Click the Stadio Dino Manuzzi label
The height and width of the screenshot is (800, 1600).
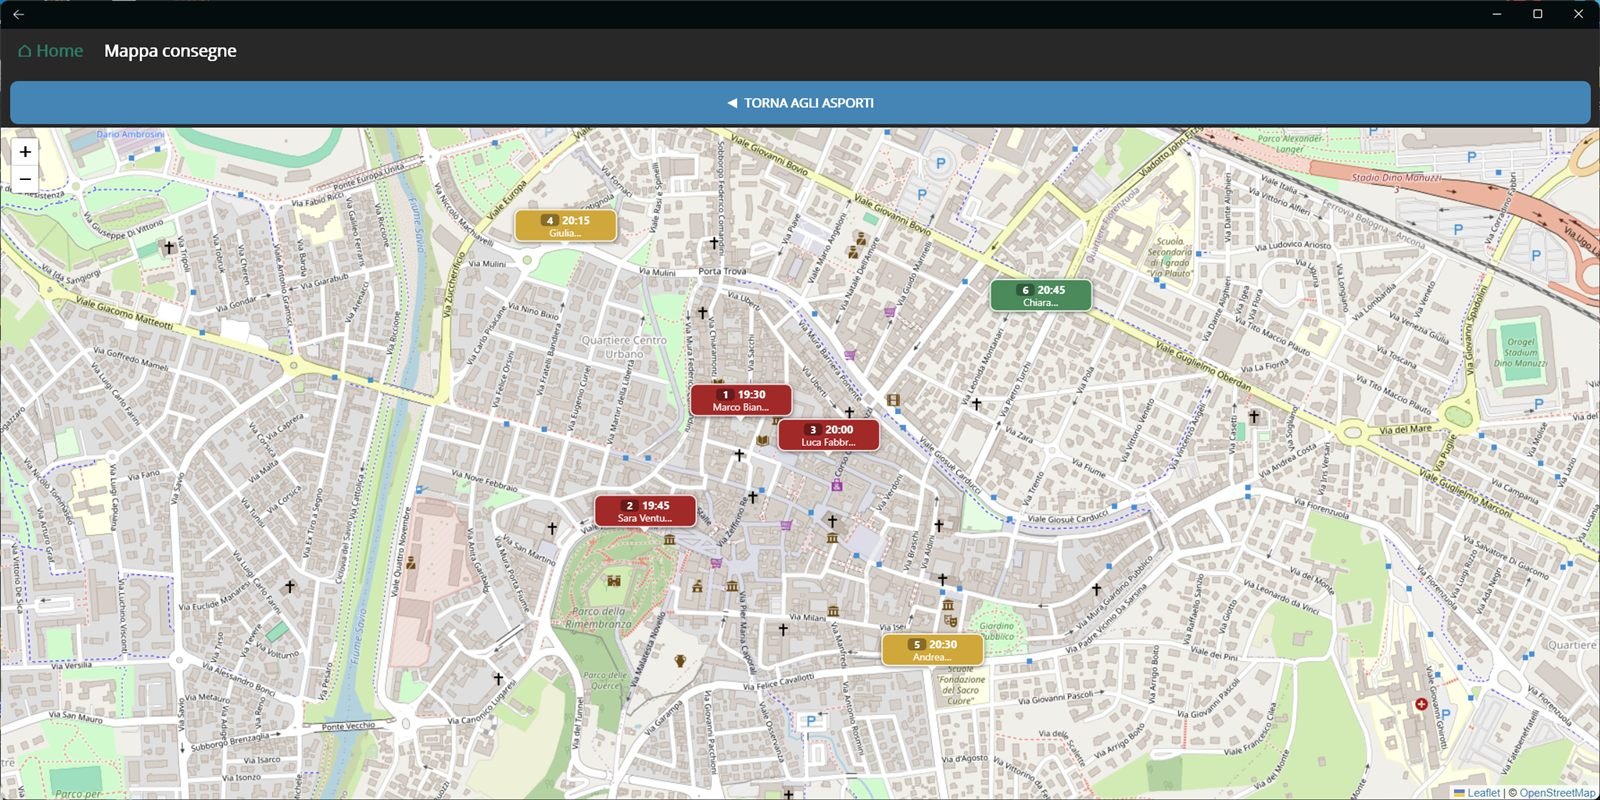tap(1397, 177)
